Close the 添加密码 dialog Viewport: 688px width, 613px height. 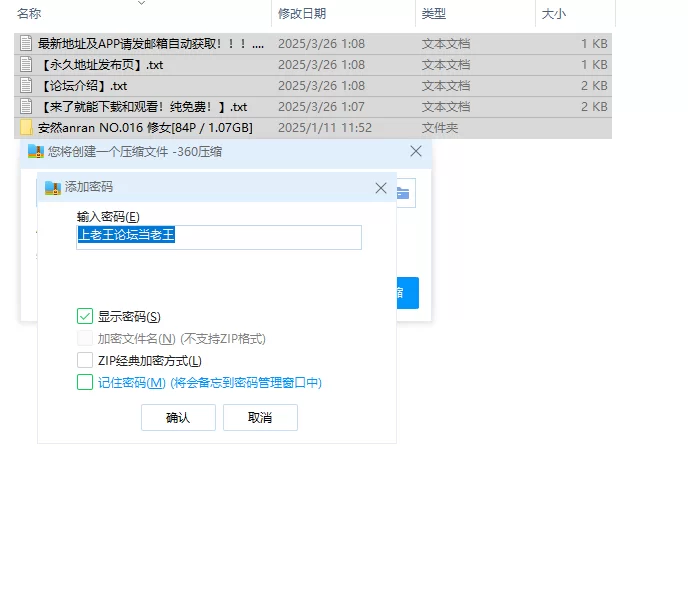click(381, 187)
